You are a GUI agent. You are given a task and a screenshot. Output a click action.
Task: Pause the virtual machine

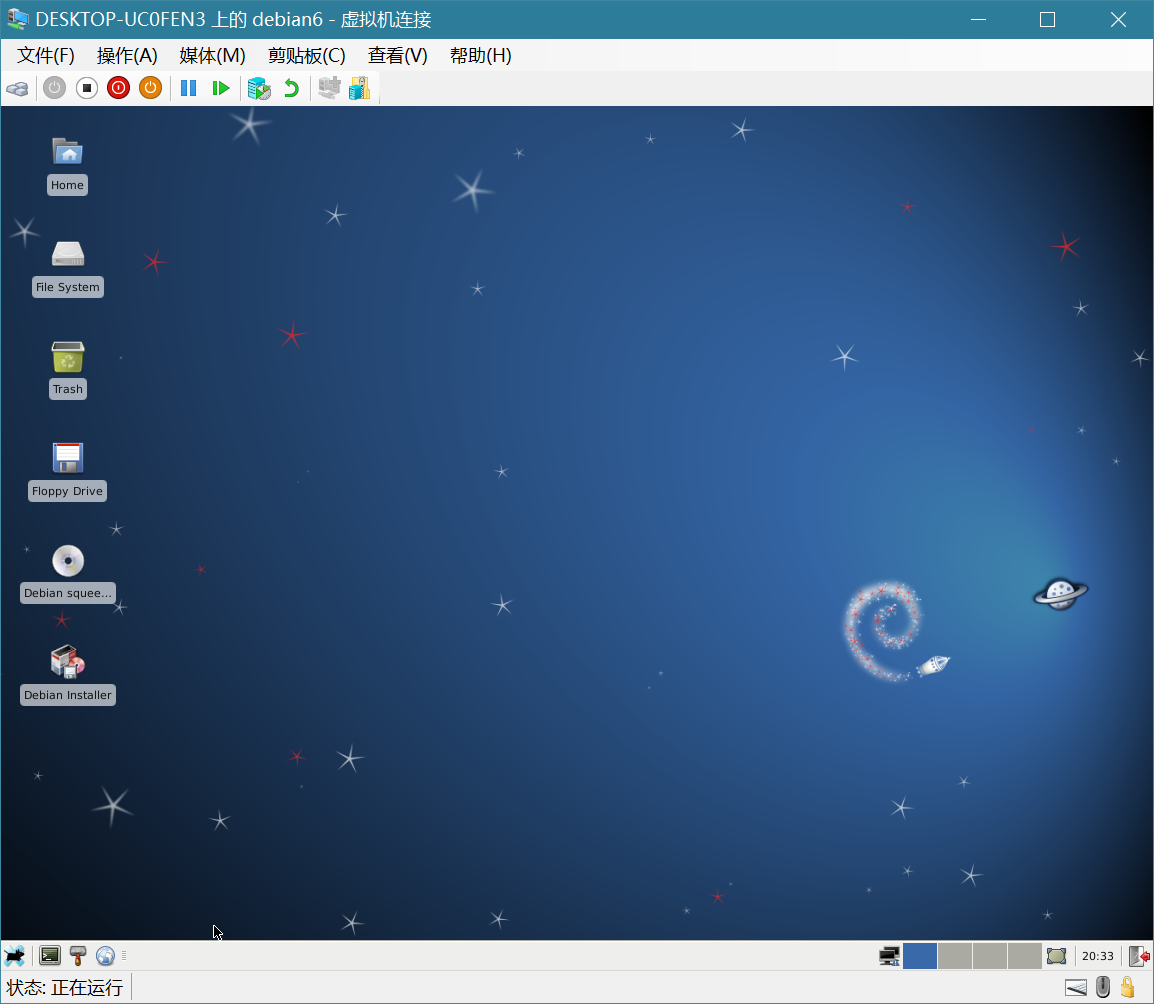pyautogui.click(x=188, y=88)
